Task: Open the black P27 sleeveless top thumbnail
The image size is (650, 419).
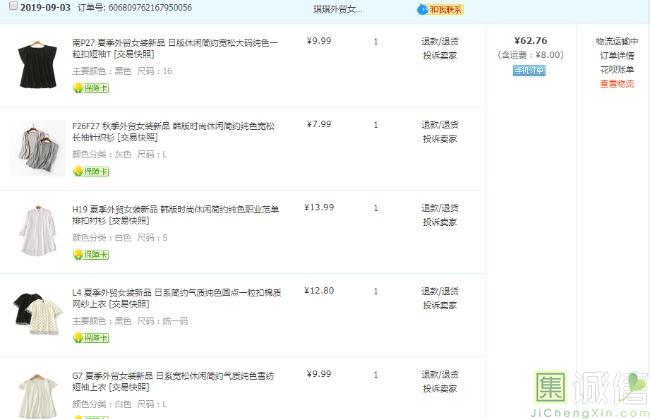Action: point(38,64)
